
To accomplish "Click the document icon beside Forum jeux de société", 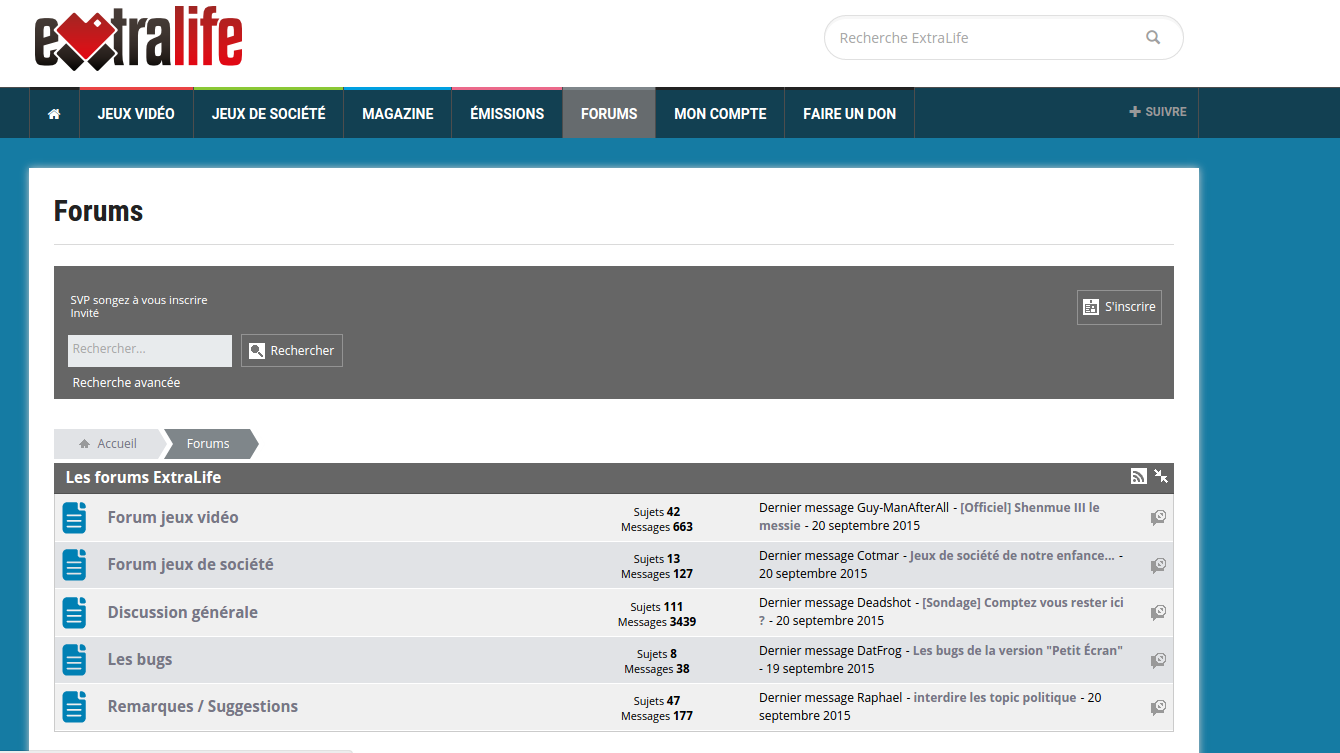I will (x=75, y=565).
